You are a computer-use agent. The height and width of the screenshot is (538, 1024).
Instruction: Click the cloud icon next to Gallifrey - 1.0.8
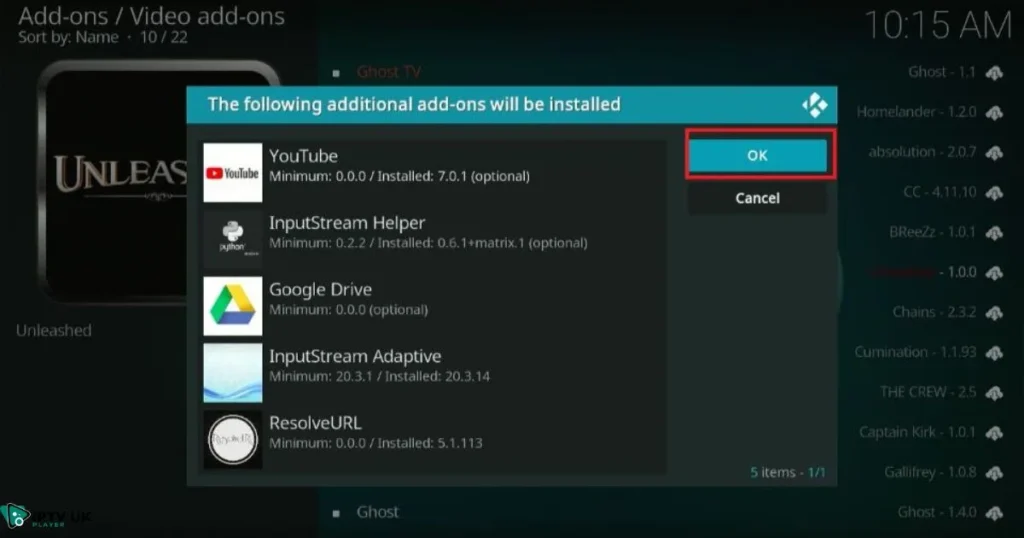(x=994, y=473)
